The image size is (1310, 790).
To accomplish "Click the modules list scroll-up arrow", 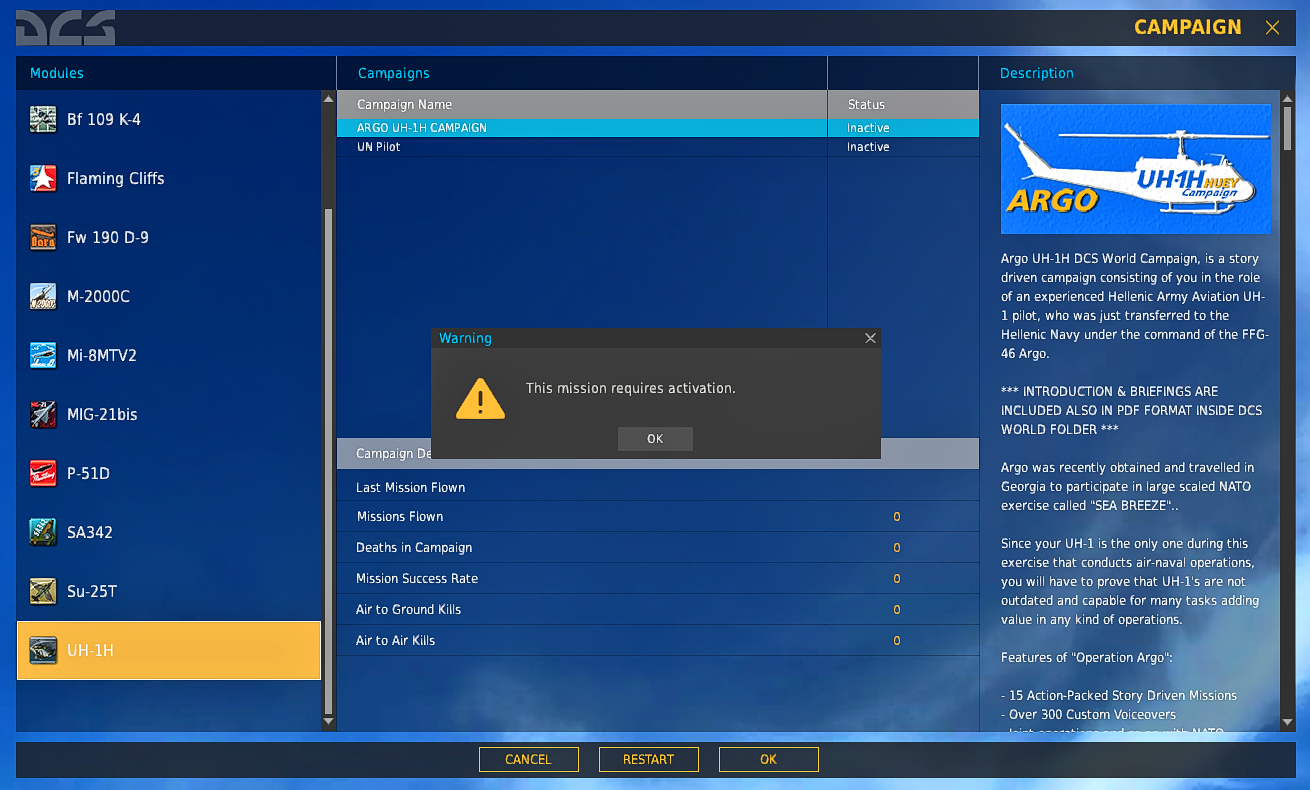I will (x=328, y=98).
